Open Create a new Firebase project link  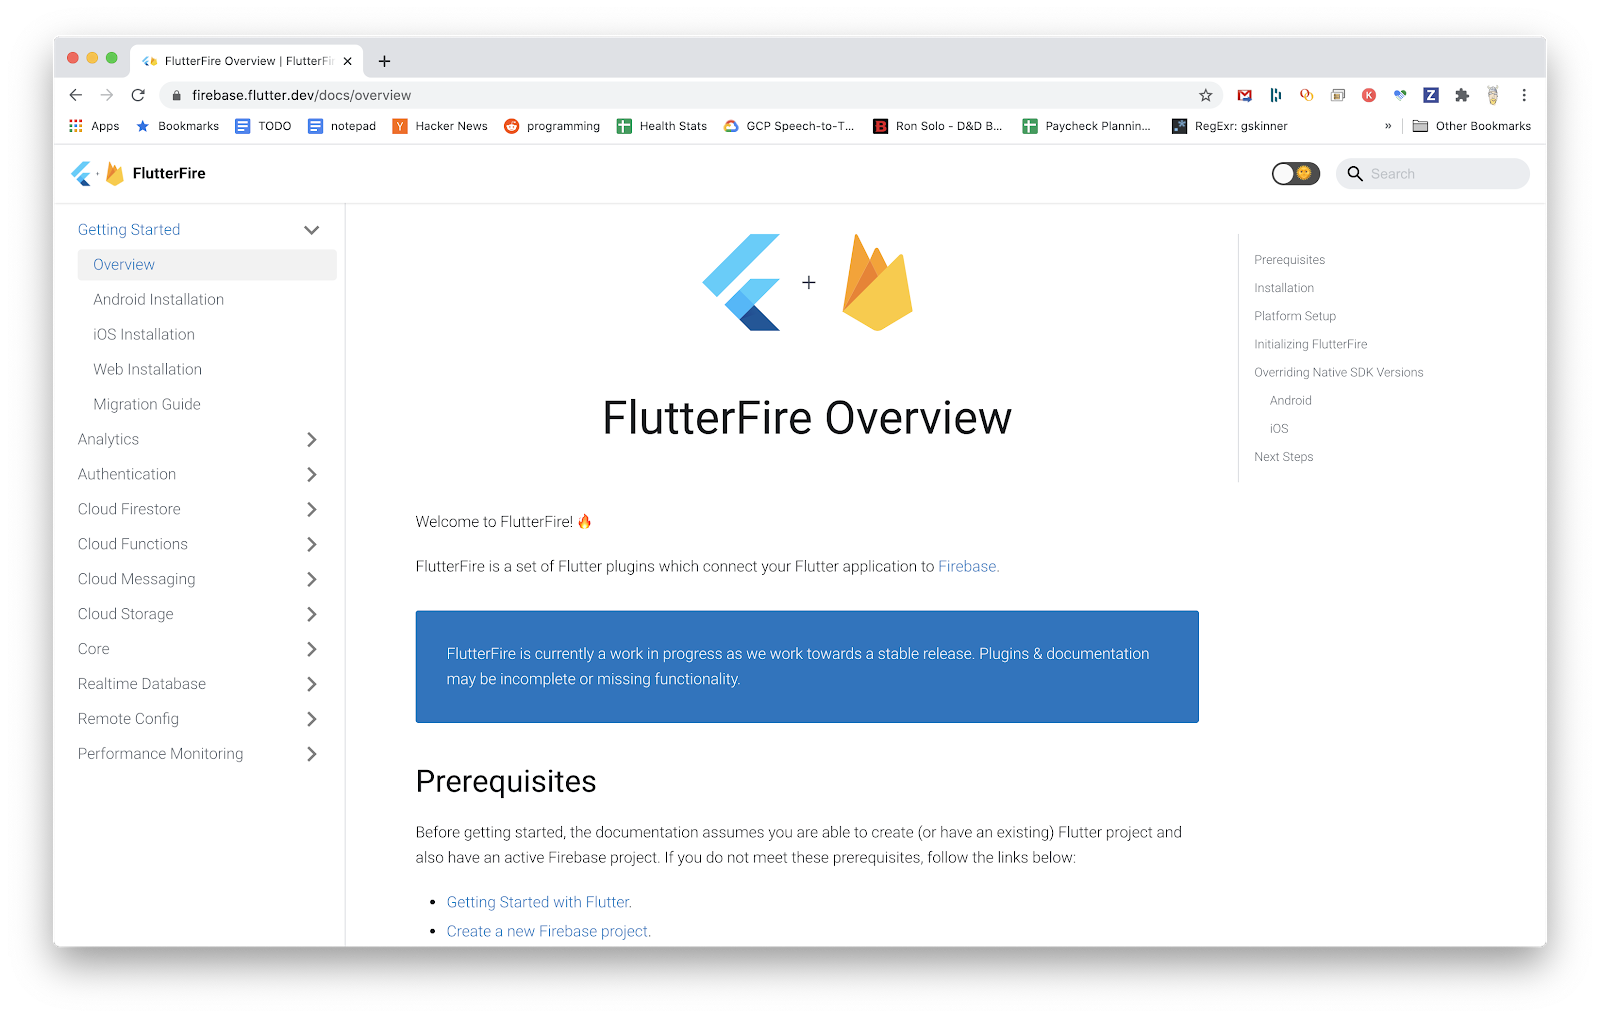(x=549, y=931)
